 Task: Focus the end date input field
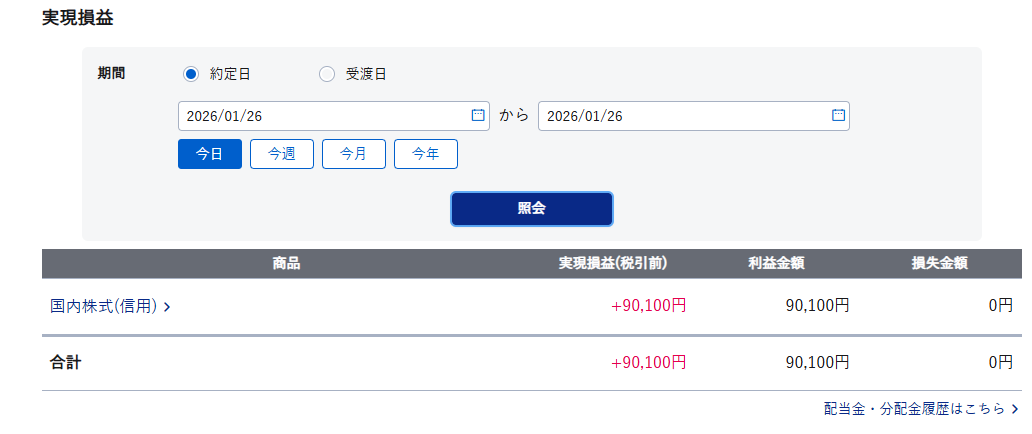[680, 116]
